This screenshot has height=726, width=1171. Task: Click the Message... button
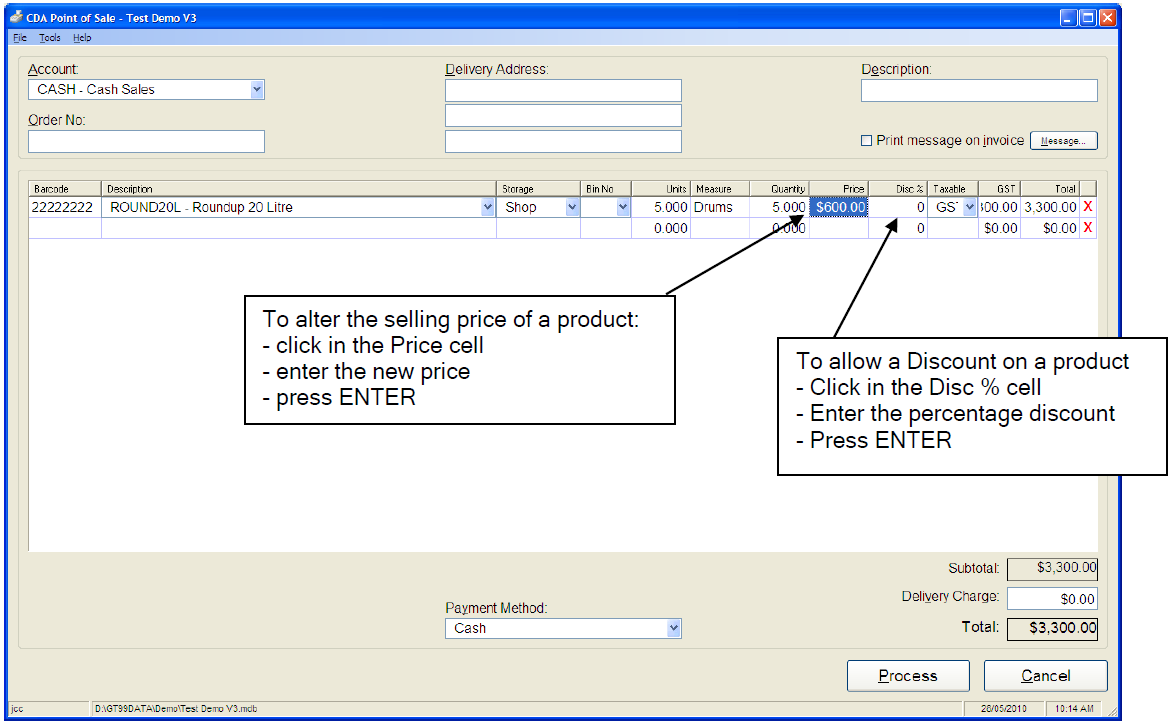tap(1063, 141)
